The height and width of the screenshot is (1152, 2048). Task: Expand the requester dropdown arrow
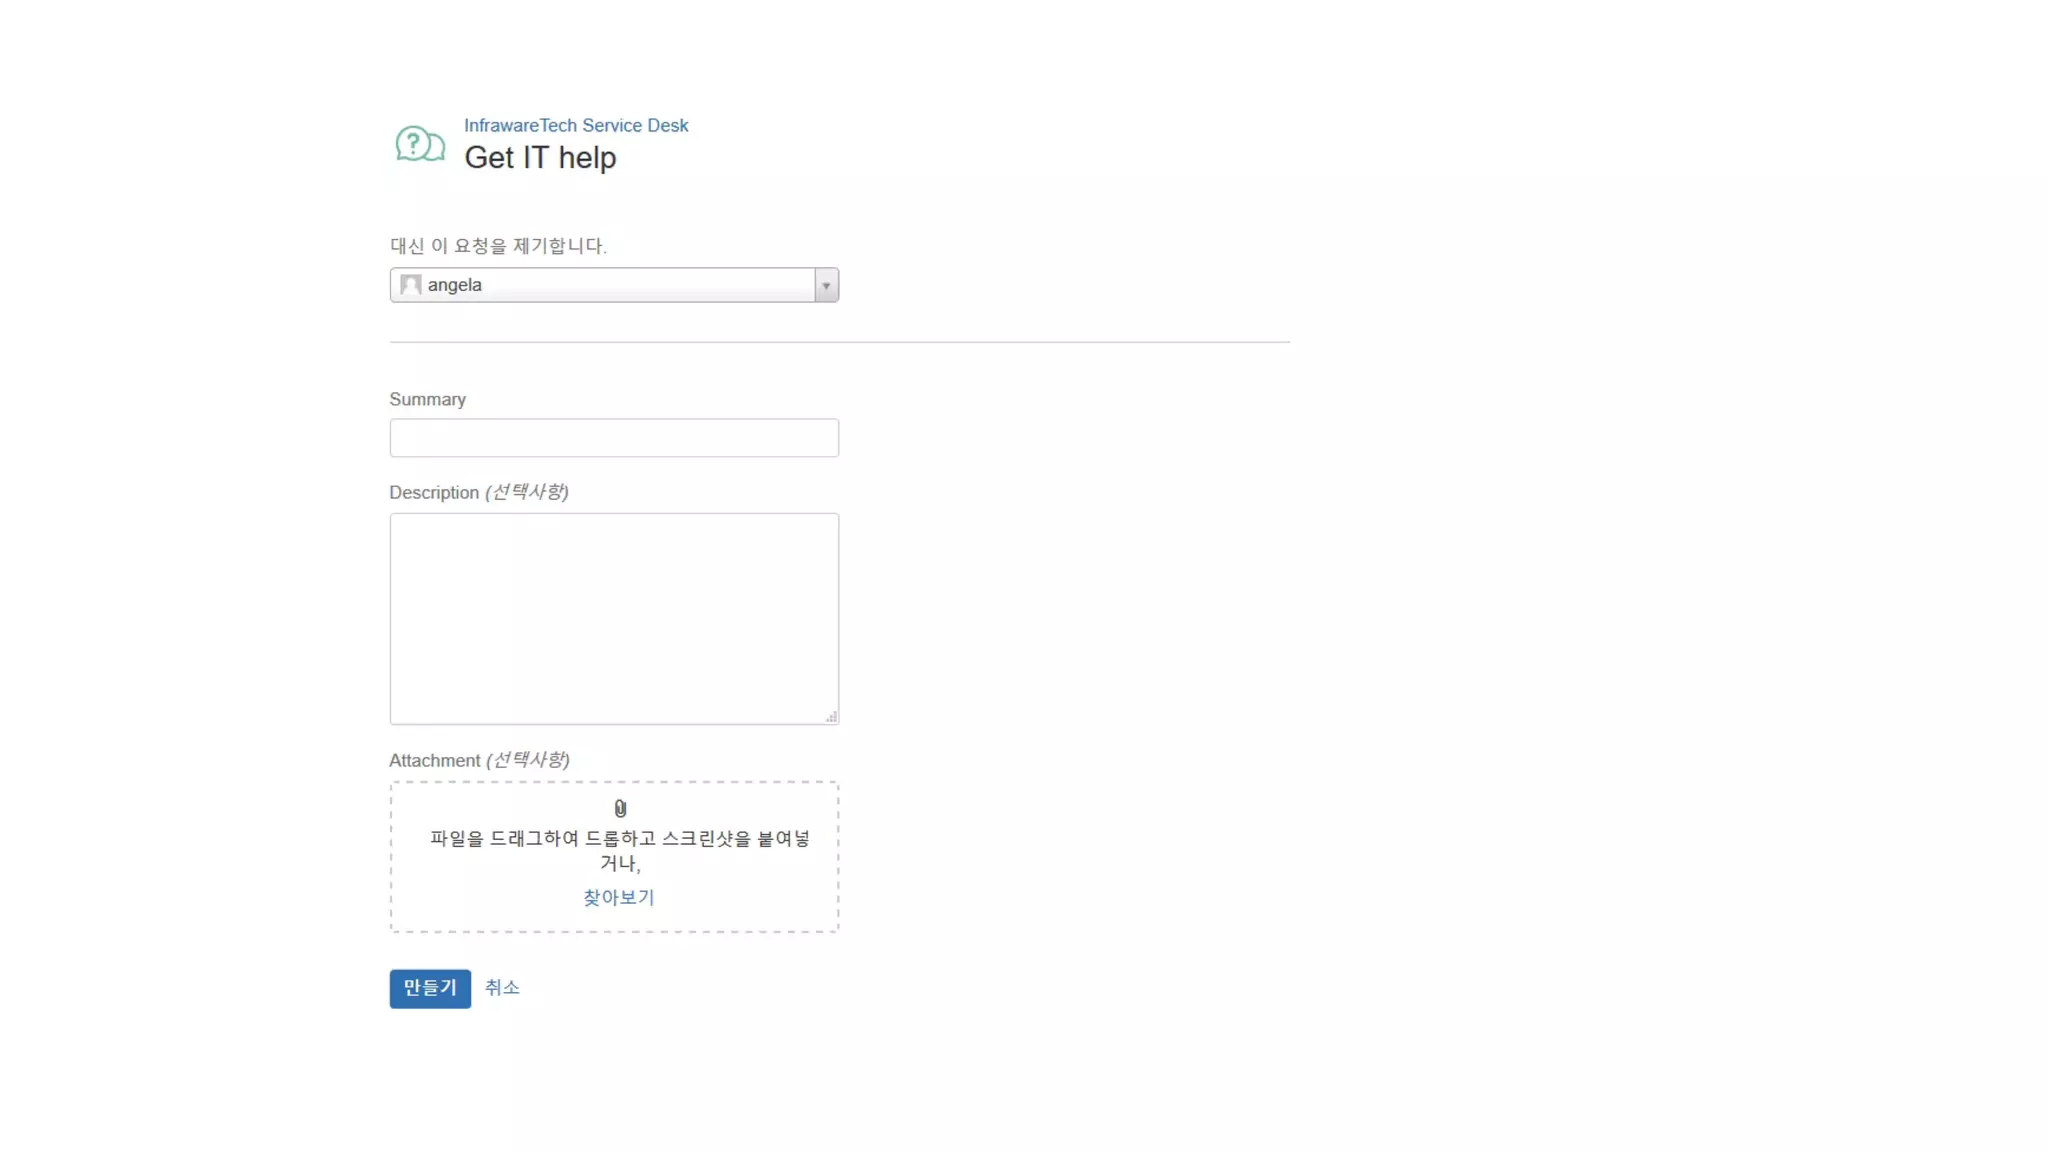point(826,285)
